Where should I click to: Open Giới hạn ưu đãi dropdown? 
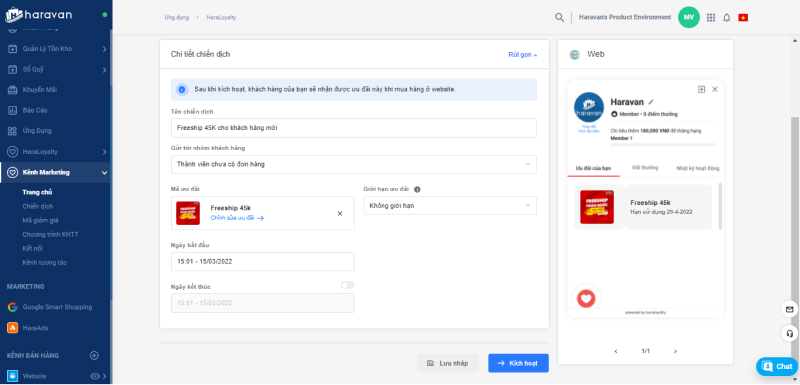pyautogui.click(x=450, y=206)
